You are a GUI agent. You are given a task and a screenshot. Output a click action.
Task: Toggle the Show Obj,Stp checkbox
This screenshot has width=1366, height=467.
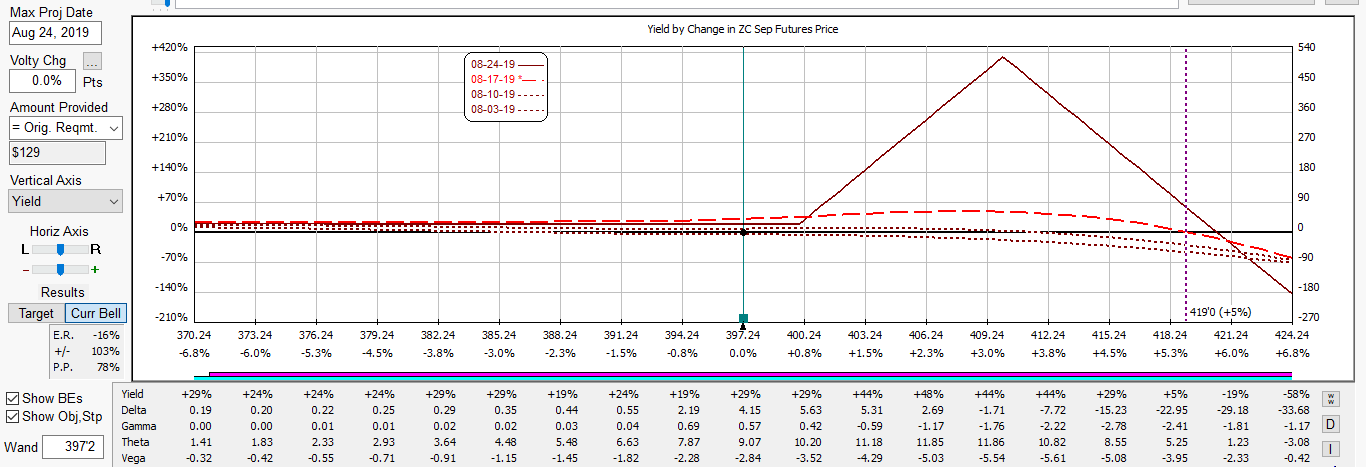tap(12, 416)
